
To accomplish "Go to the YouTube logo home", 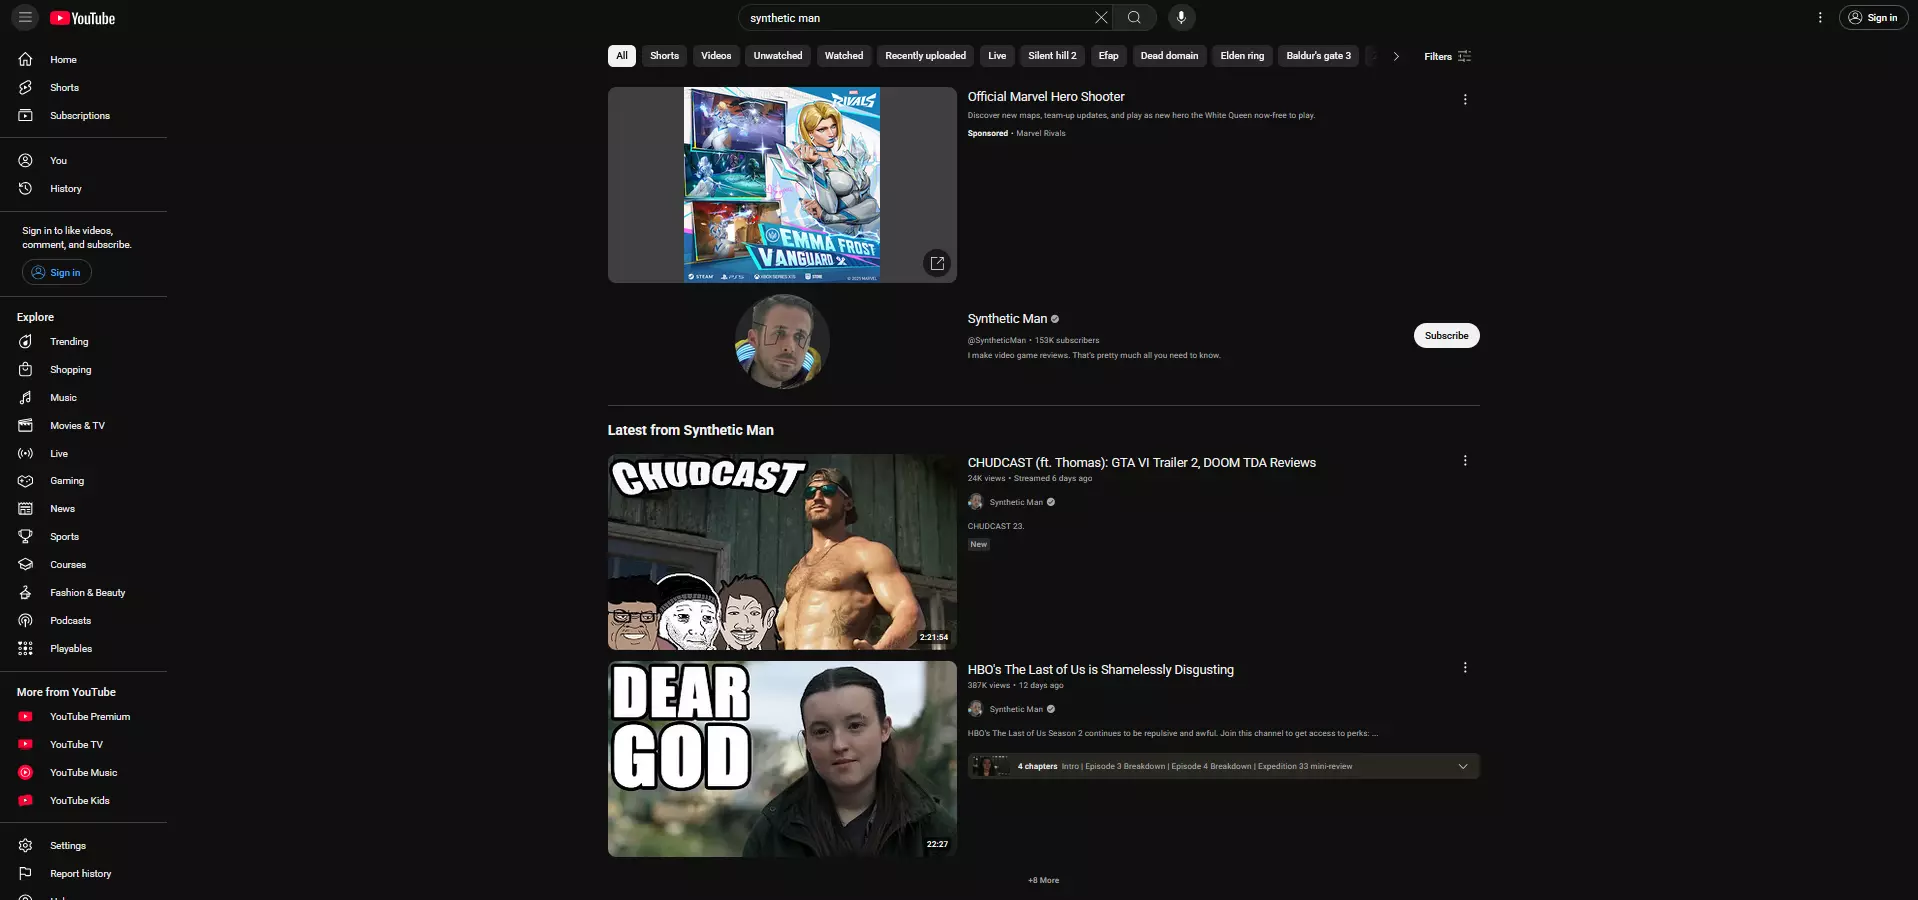I will pos(82,18).
